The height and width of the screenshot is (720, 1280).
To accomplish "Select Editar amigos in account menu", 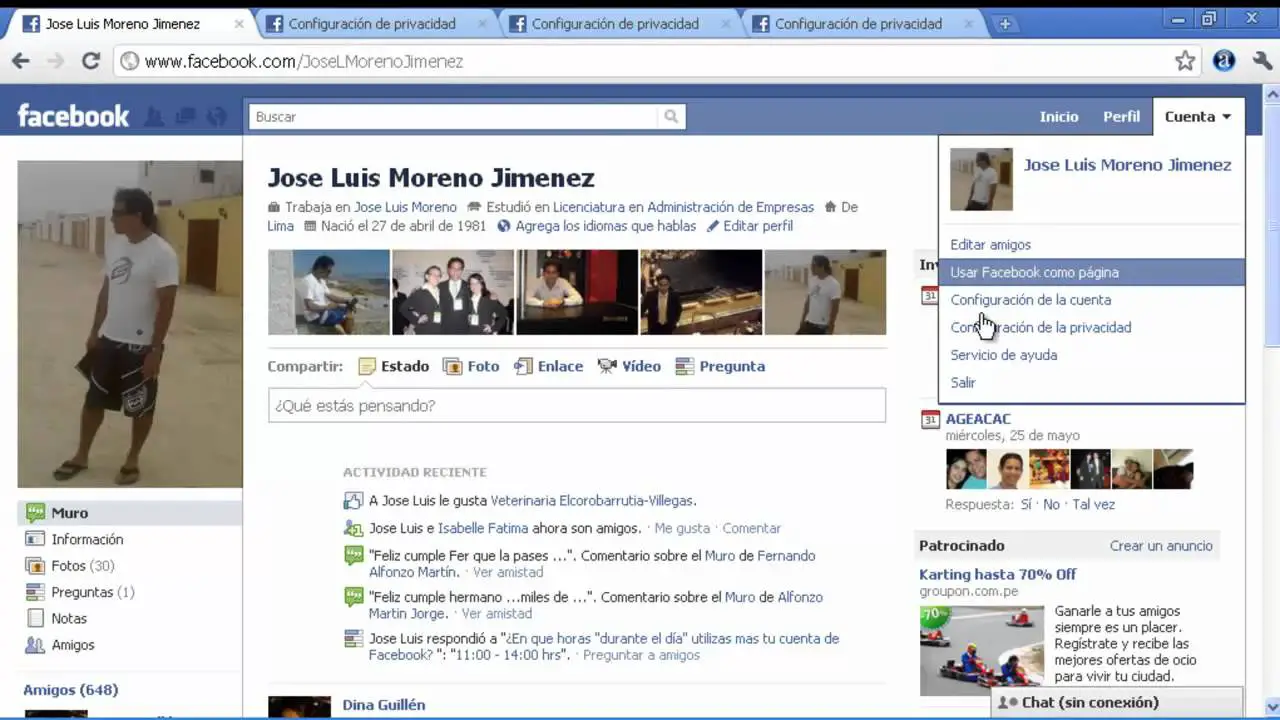I will 990,244.
